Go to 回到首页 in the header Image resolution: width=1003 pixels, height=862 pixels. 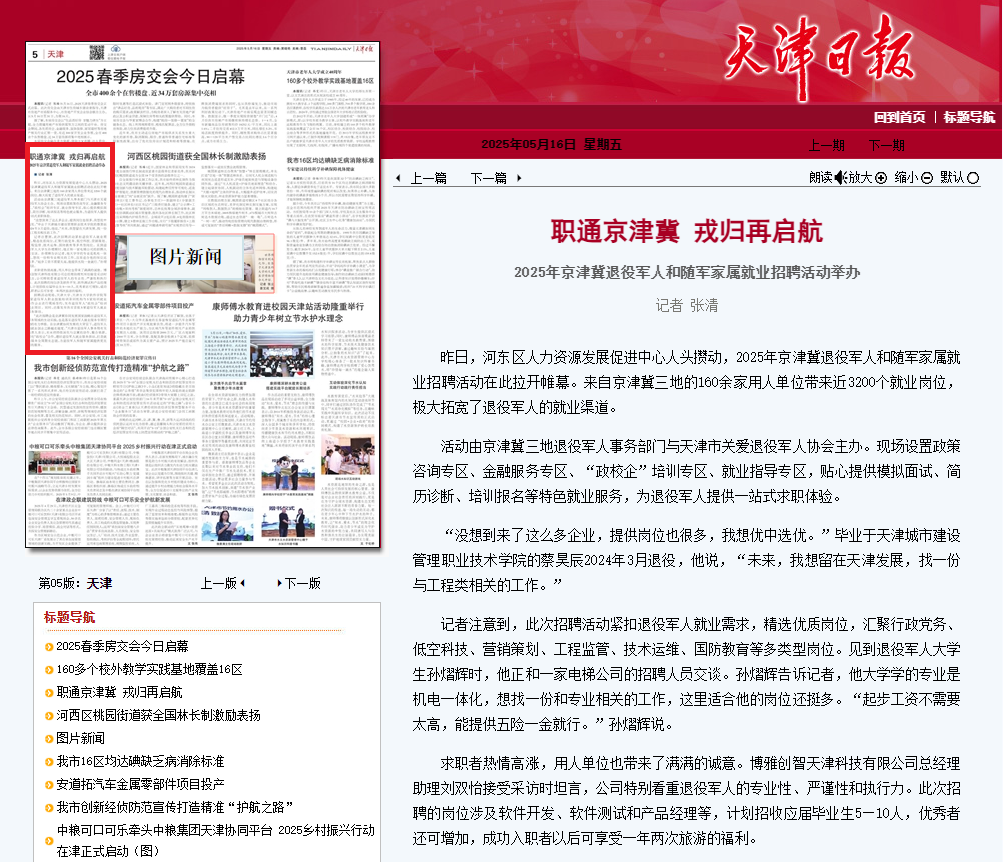point(899,117)
